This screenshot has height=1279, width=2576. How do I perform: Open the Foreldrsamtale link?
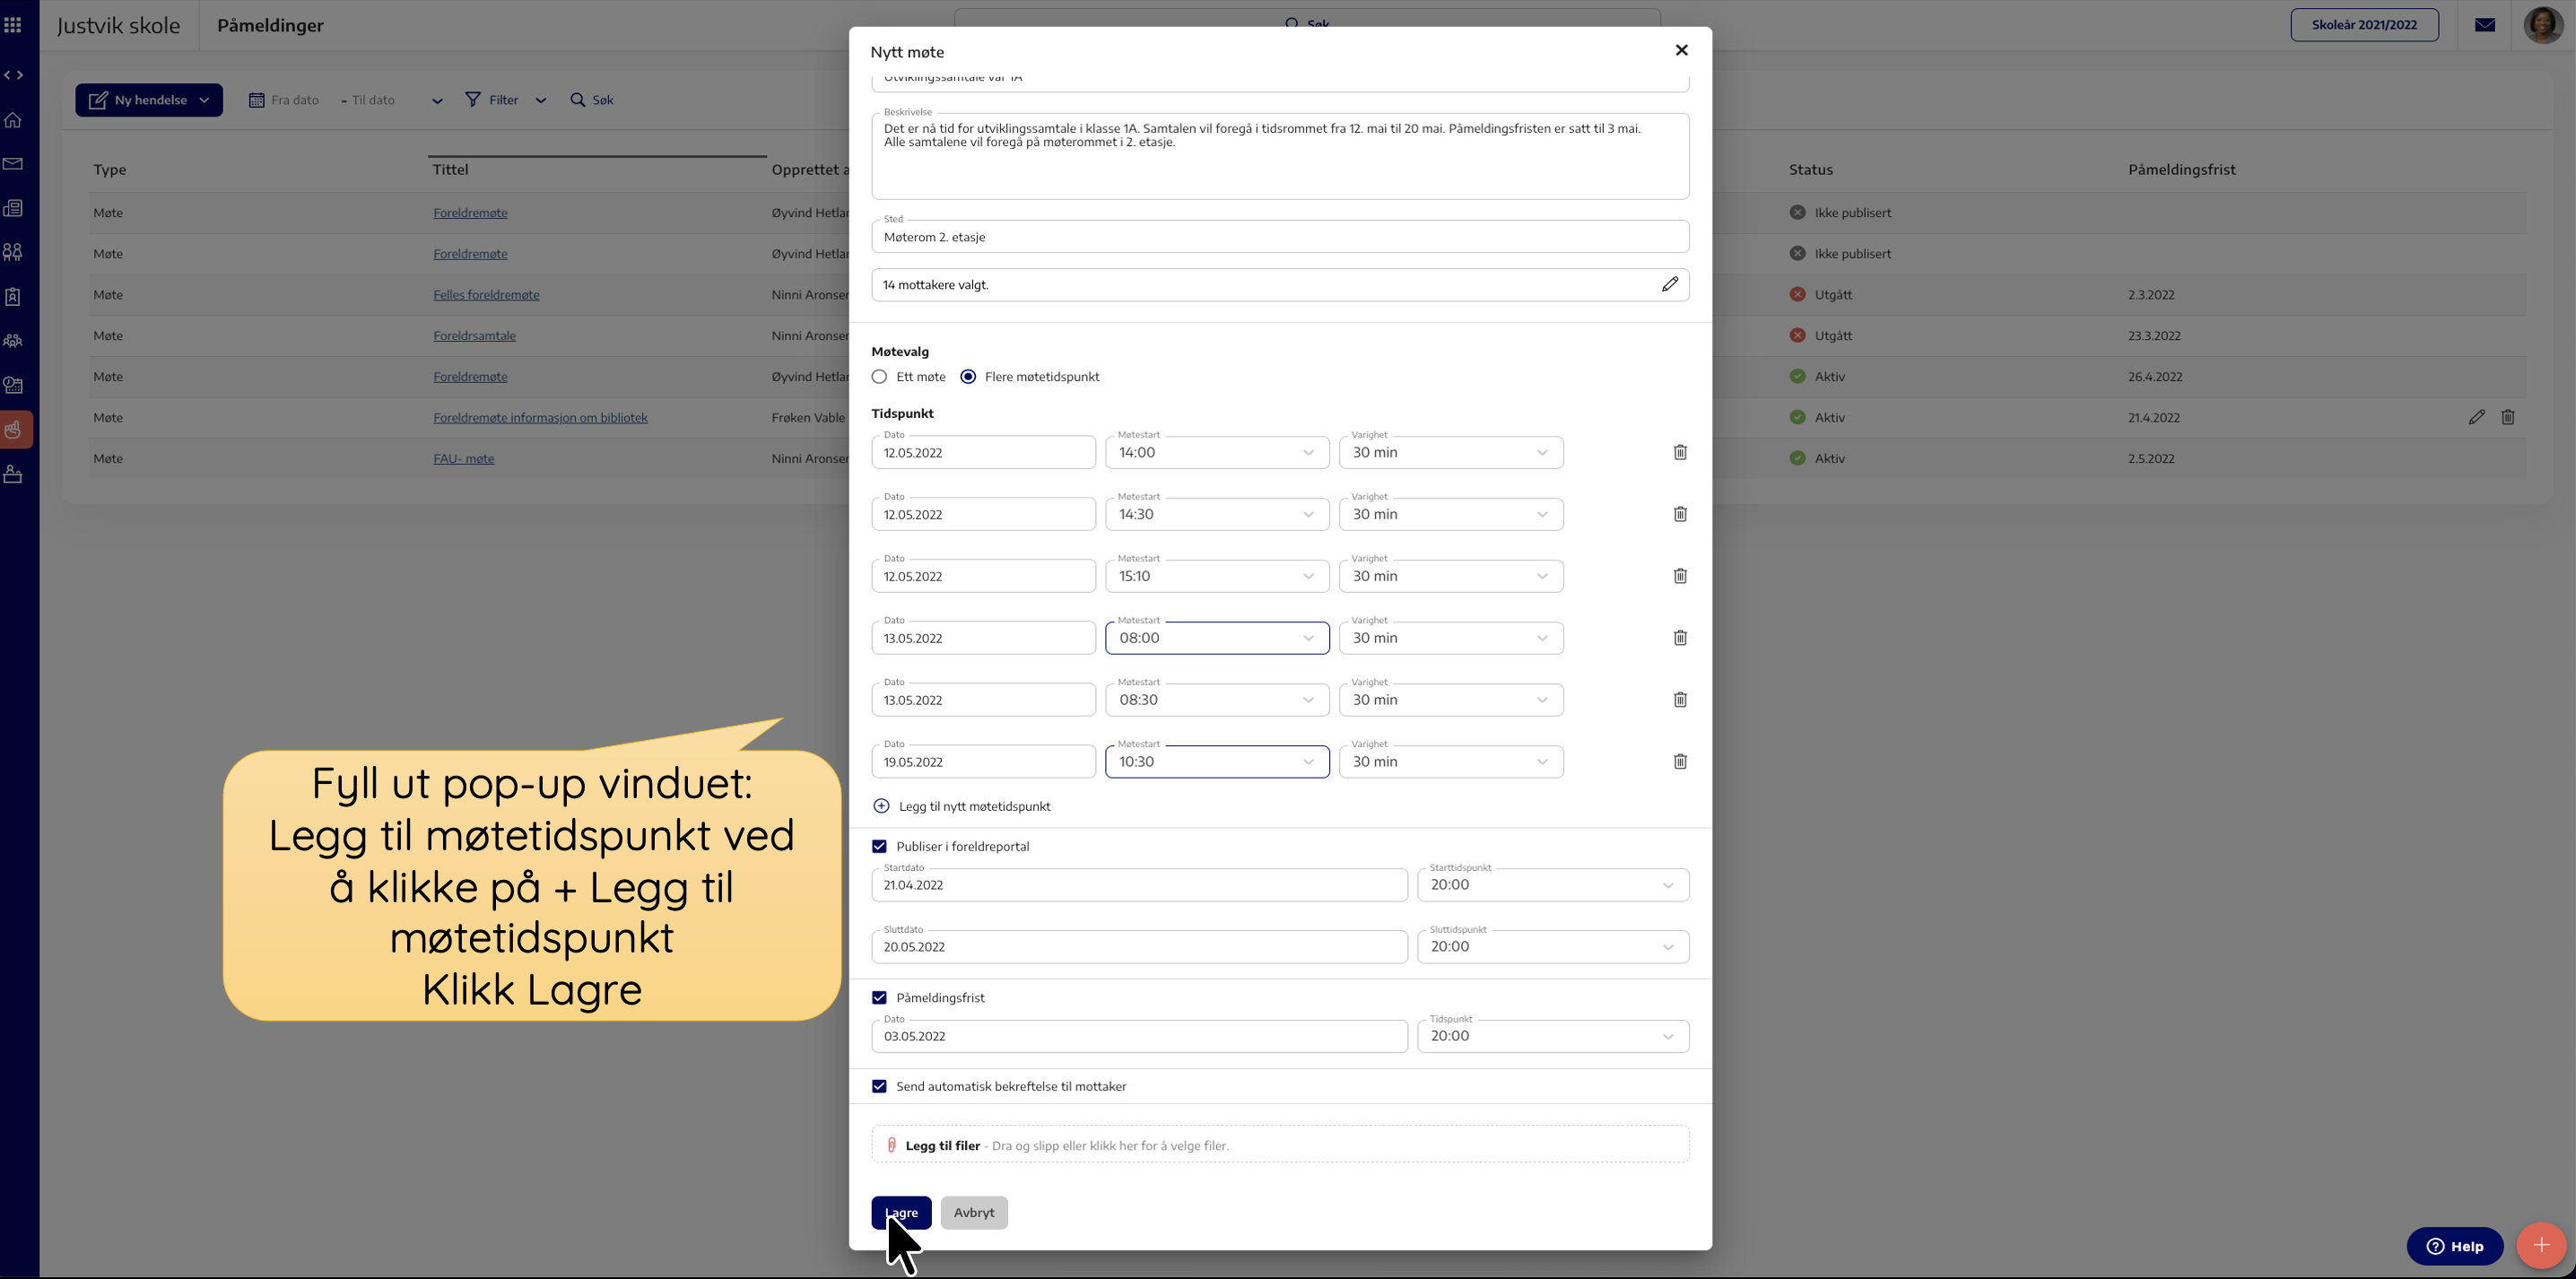[475, 336]
